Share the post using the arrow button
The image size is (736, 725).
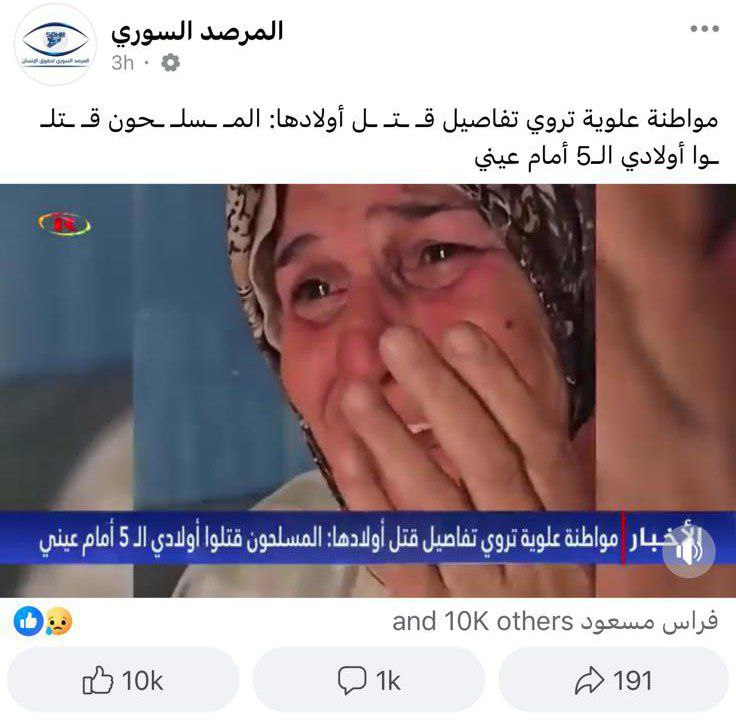coord(613,679)
